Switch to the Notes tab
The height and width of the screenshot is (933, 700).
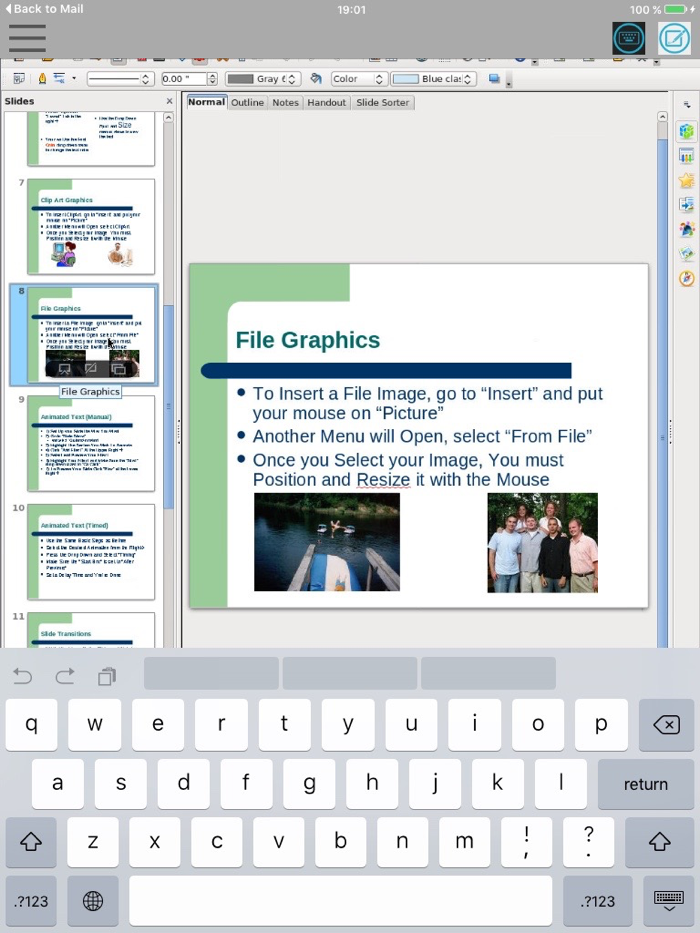click(285, 102)
